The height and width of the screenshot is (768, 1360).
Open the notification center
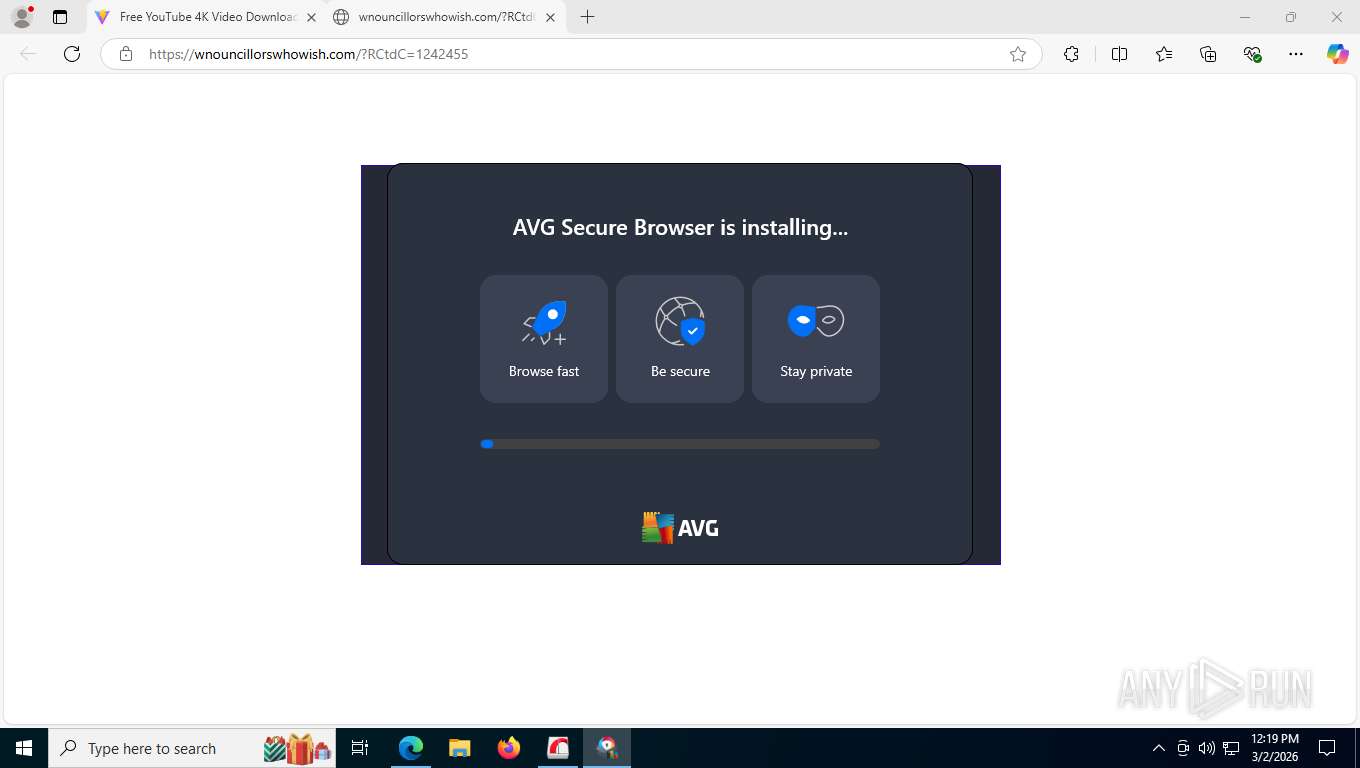coord(1327,748)
